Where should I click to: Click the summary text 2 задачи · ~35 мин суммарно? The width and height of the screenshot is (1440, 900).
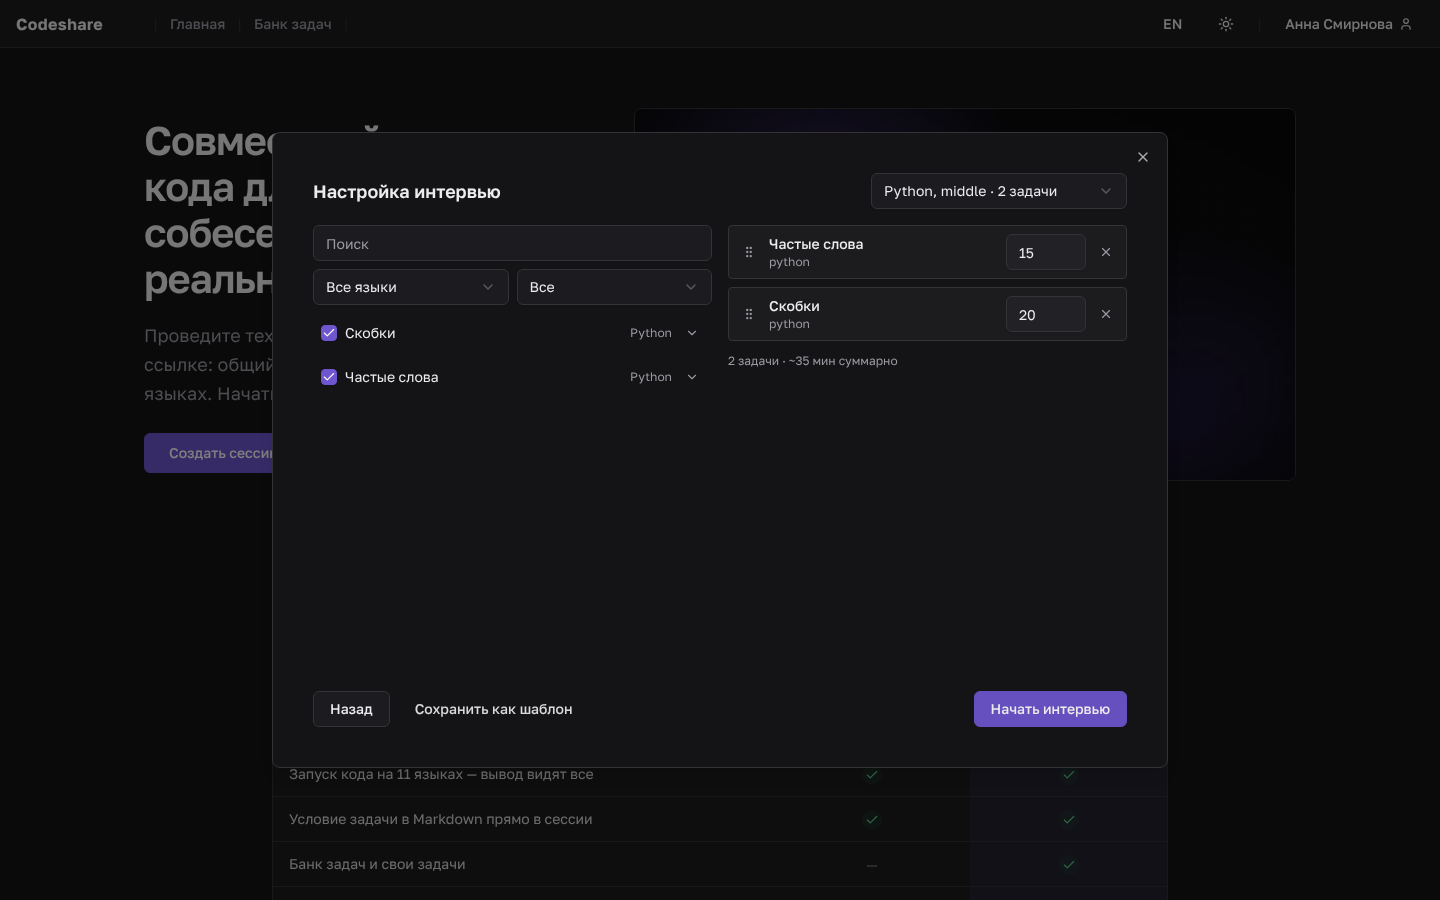point(813,361)
